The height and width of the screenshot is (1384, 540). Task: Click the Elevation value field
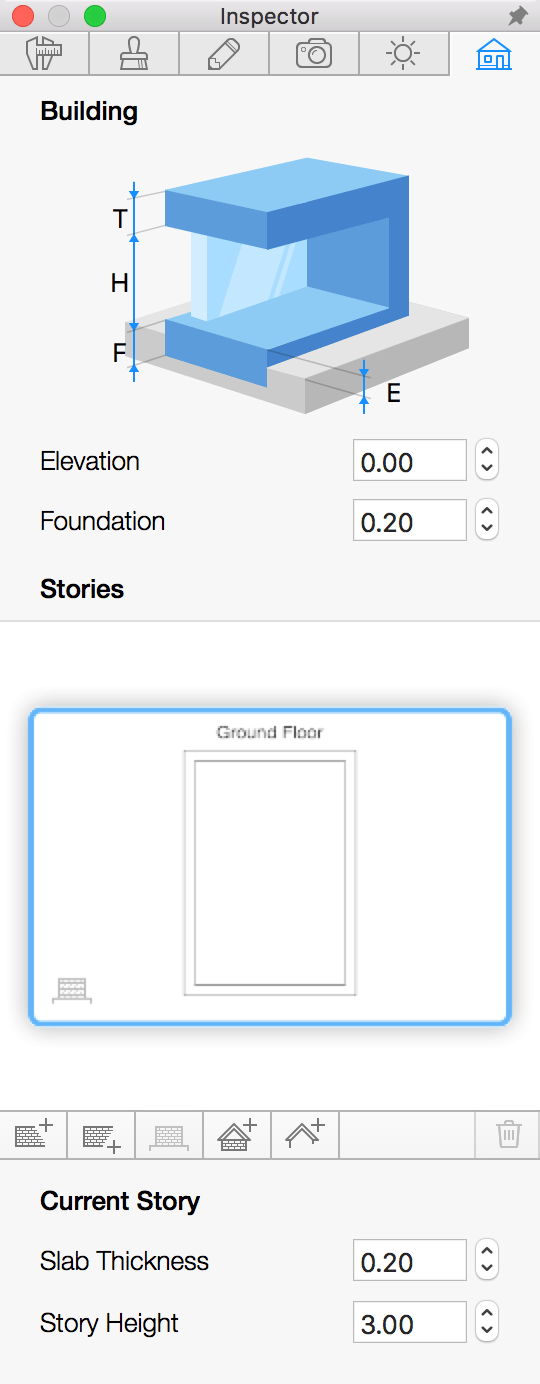(410, 461)
